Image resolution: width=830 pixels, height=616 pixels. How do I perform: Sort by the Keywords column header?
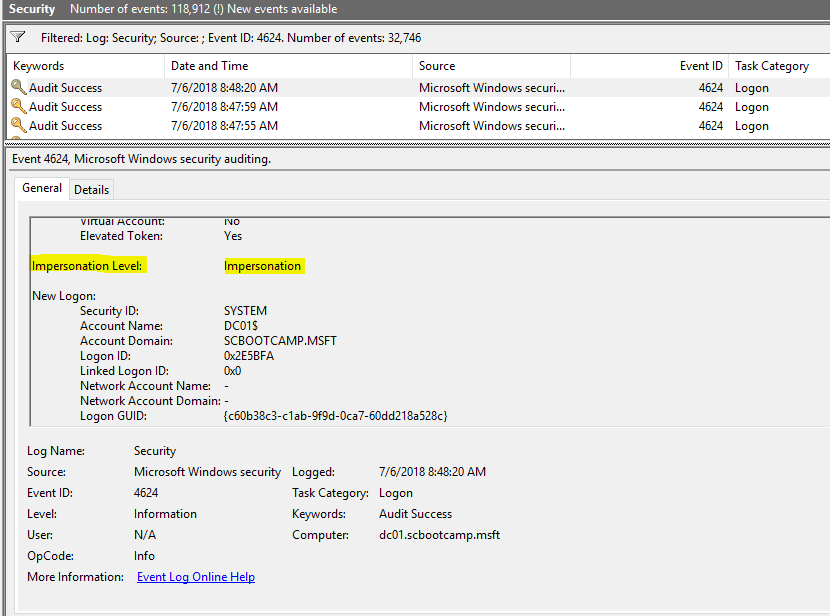(x=85, y=66)
